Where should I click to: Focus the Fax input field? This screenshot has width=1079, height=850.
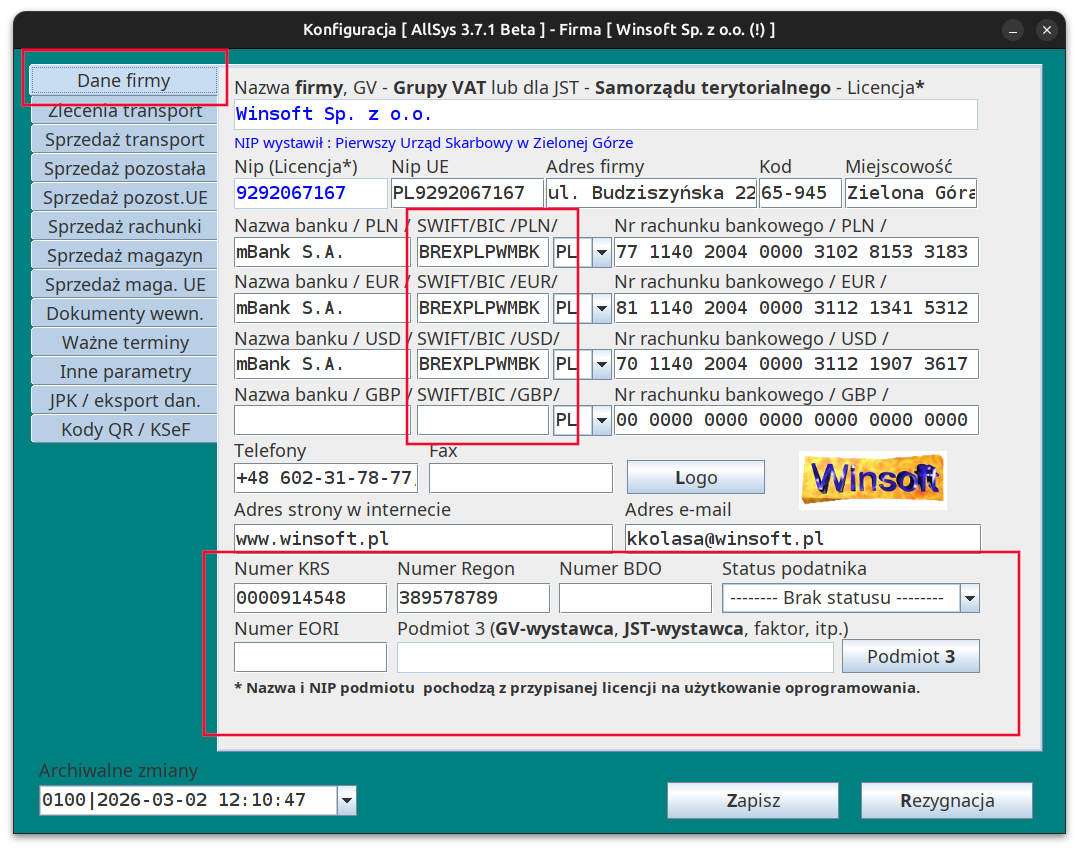tap(520, 479)
